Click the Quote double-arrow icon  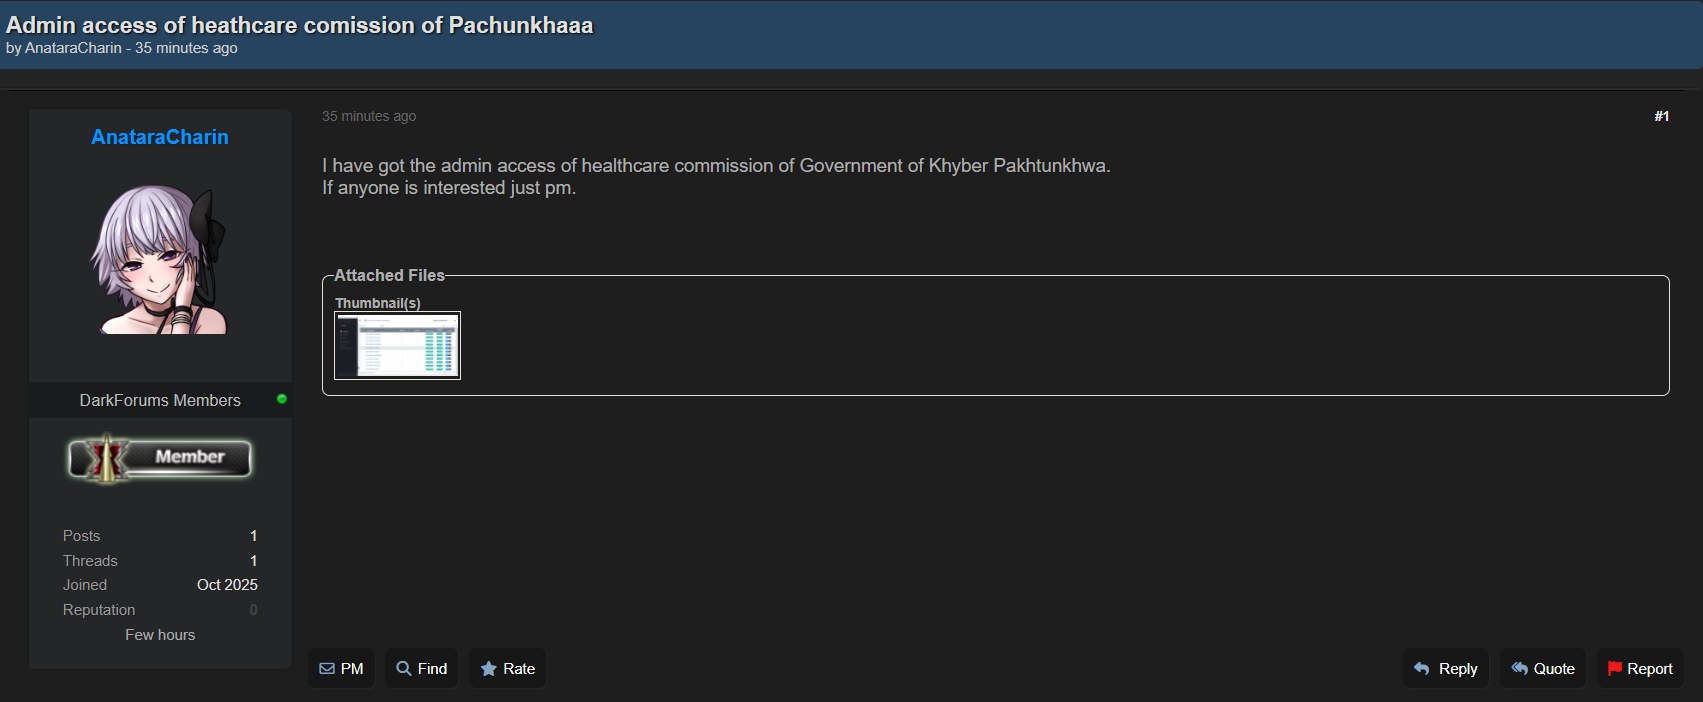(x=1520, y=669)
